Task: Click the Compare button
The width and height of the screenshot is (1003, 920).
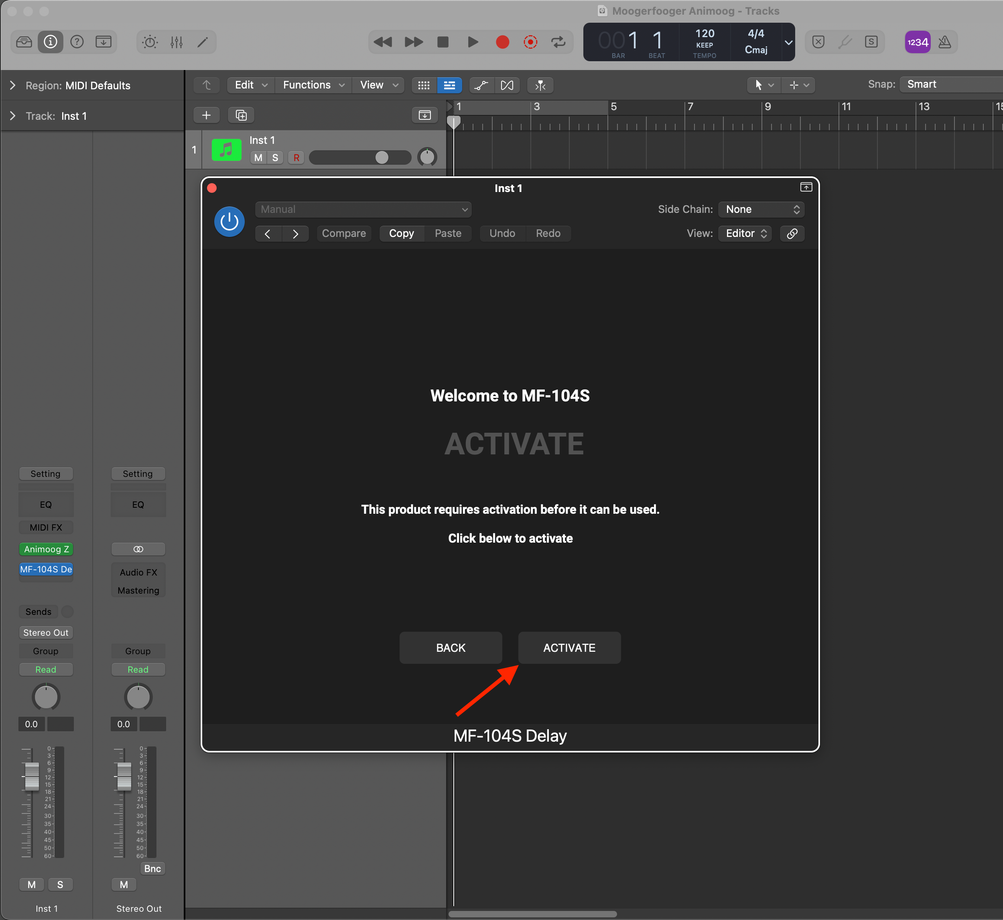Action: (x=344, y=234)
